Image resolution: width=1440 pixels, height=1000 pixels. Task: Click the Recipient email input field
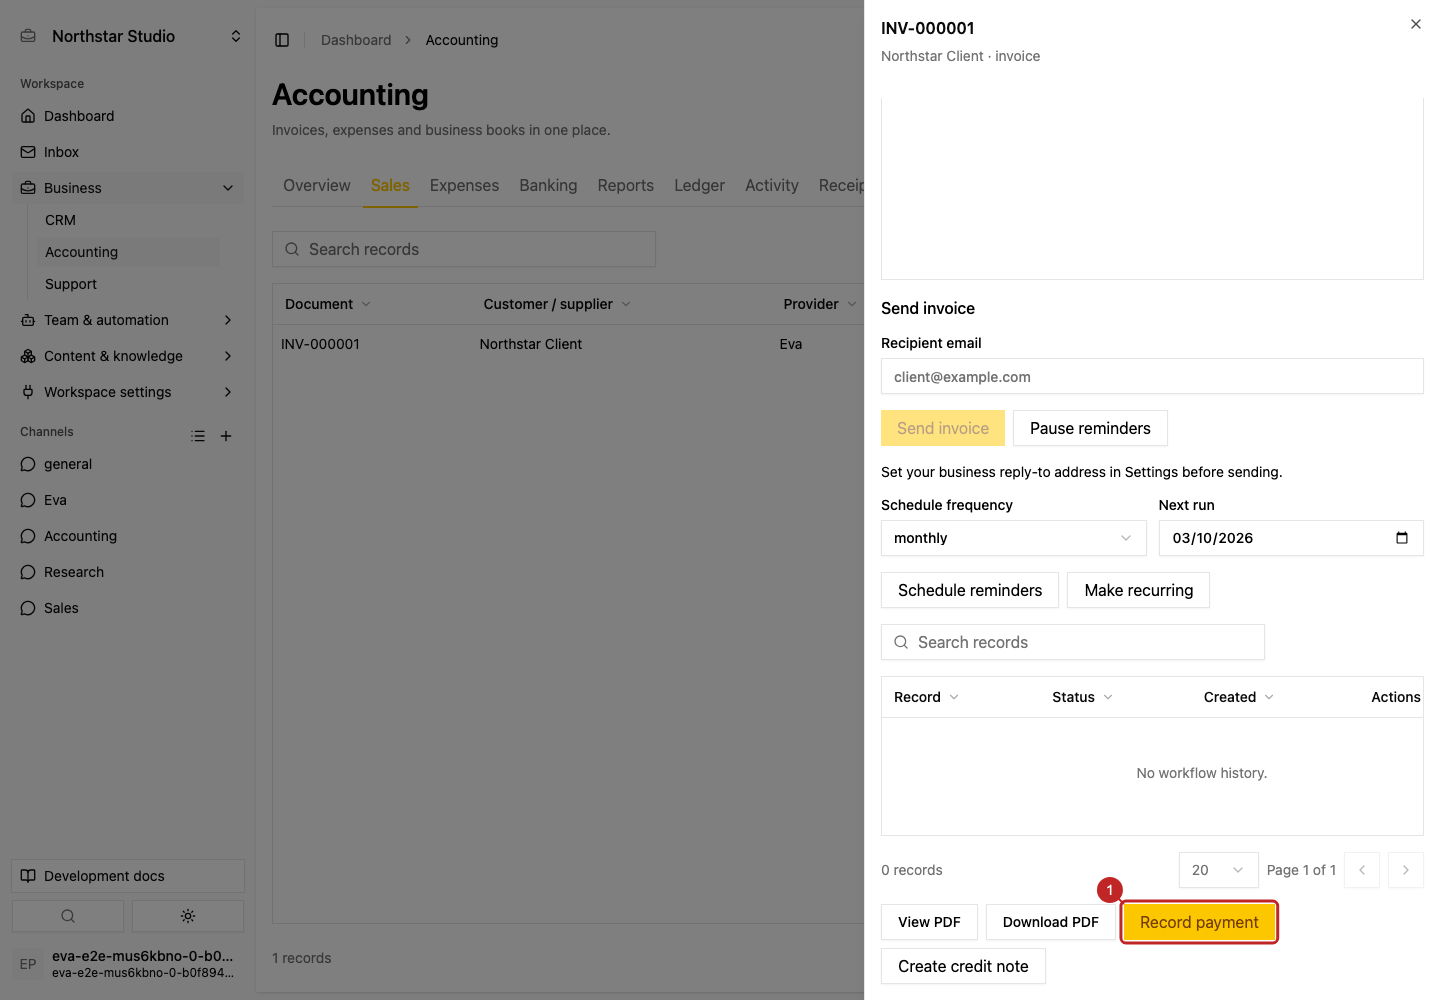pos(1152,377)
